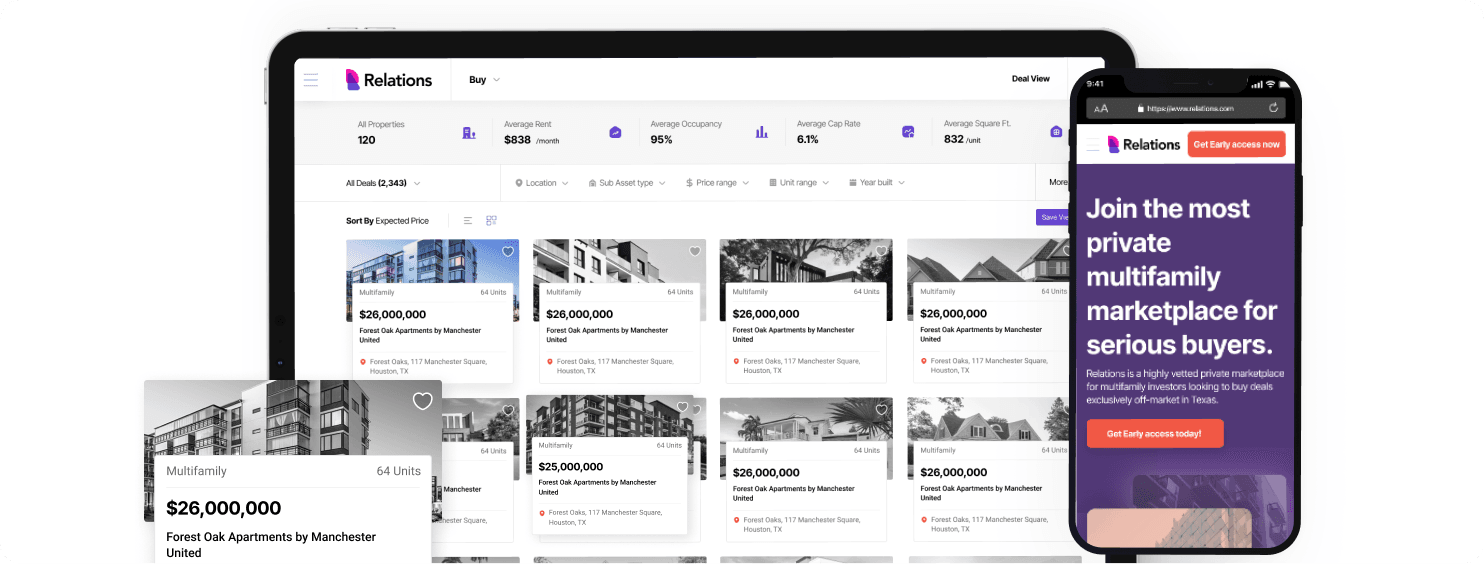
Task: Click the $25,000,000 price
Action: [x=571, y=466]
